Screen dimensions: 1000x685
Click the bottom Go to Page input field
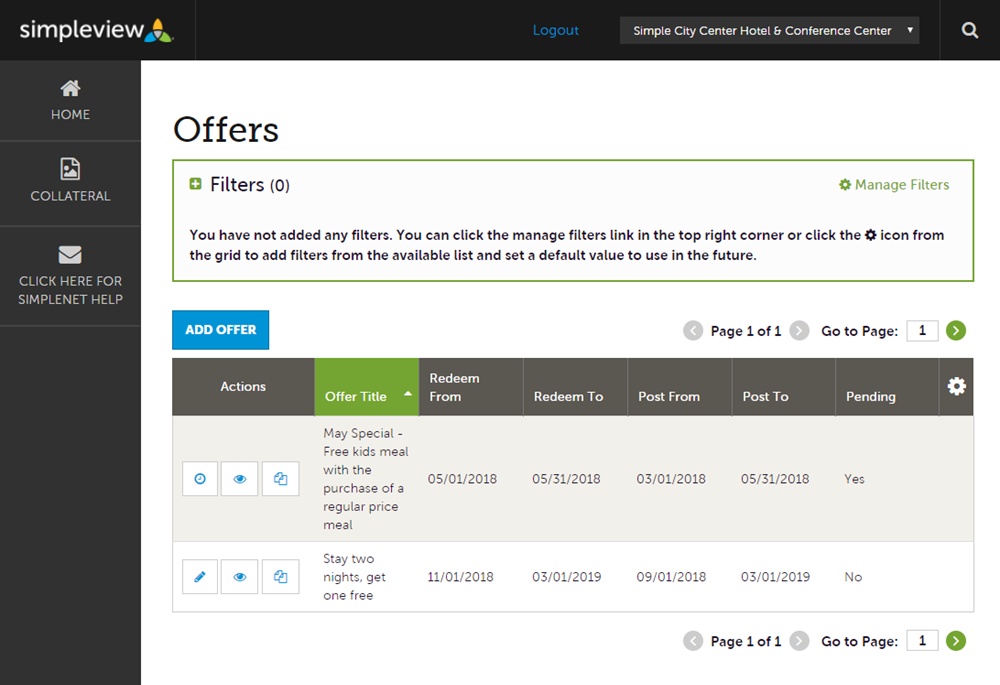[922, 640]
